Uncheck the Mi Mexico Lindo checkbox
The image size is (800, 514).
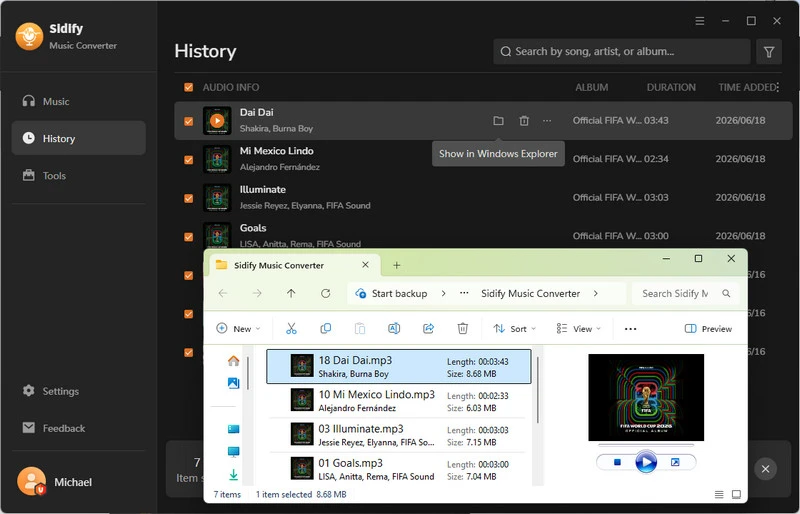pyautogui.click(x=188, y=159)
